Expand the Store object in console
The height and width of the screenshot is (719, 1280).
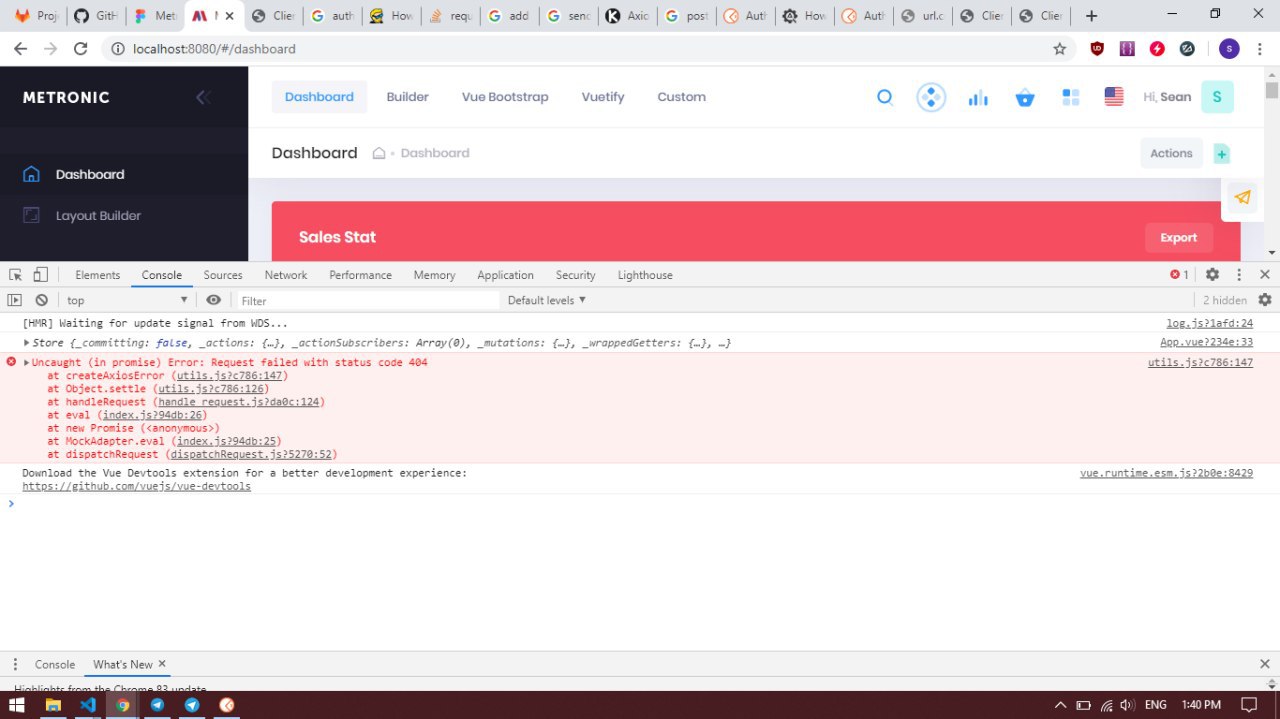(27, 343)
